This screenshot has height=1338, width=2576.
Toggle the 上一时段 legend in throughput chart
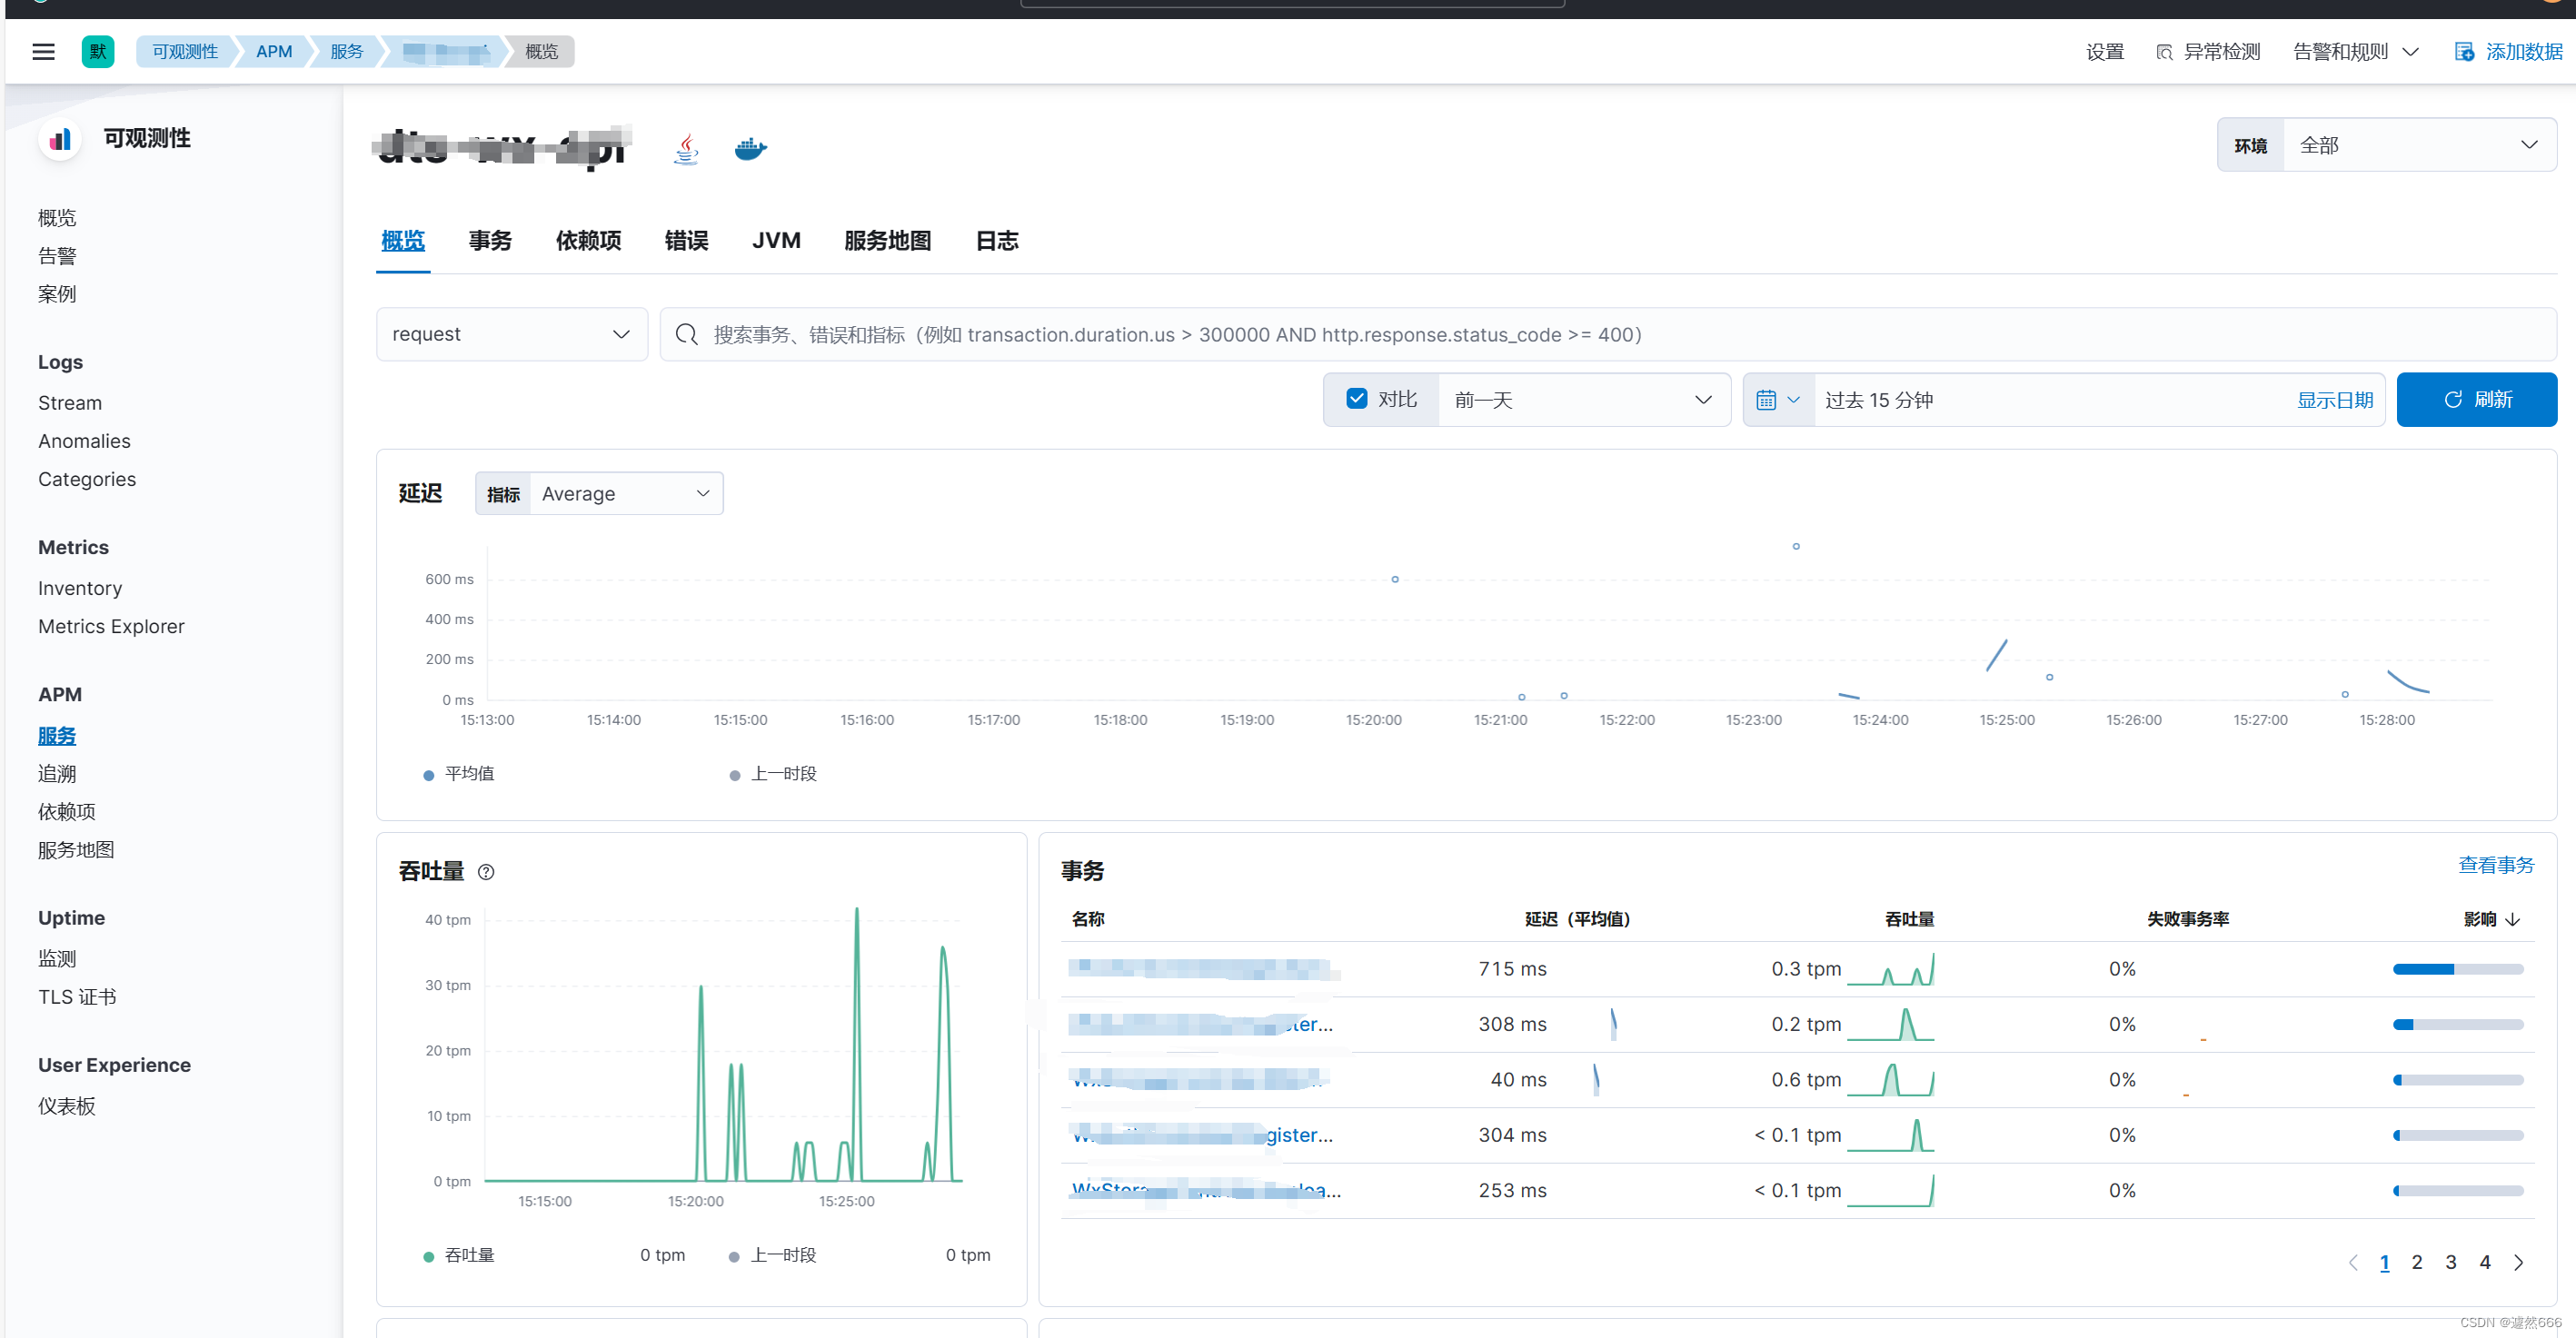click(784, 1255)
